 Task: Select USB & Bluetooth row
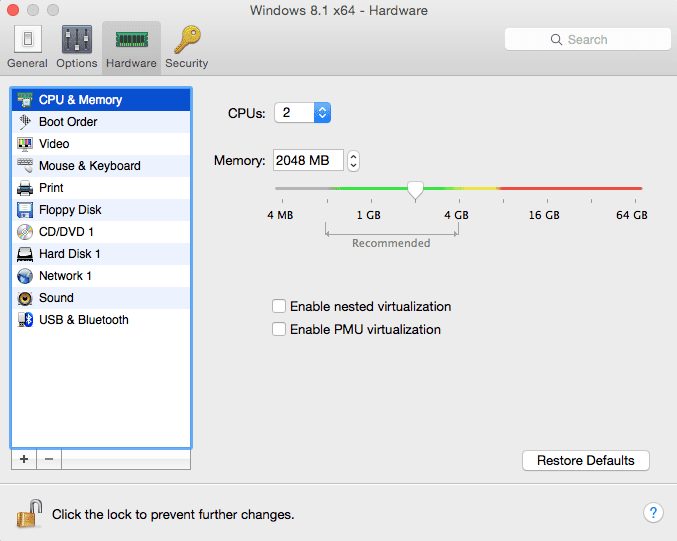(x=101, y=320)
